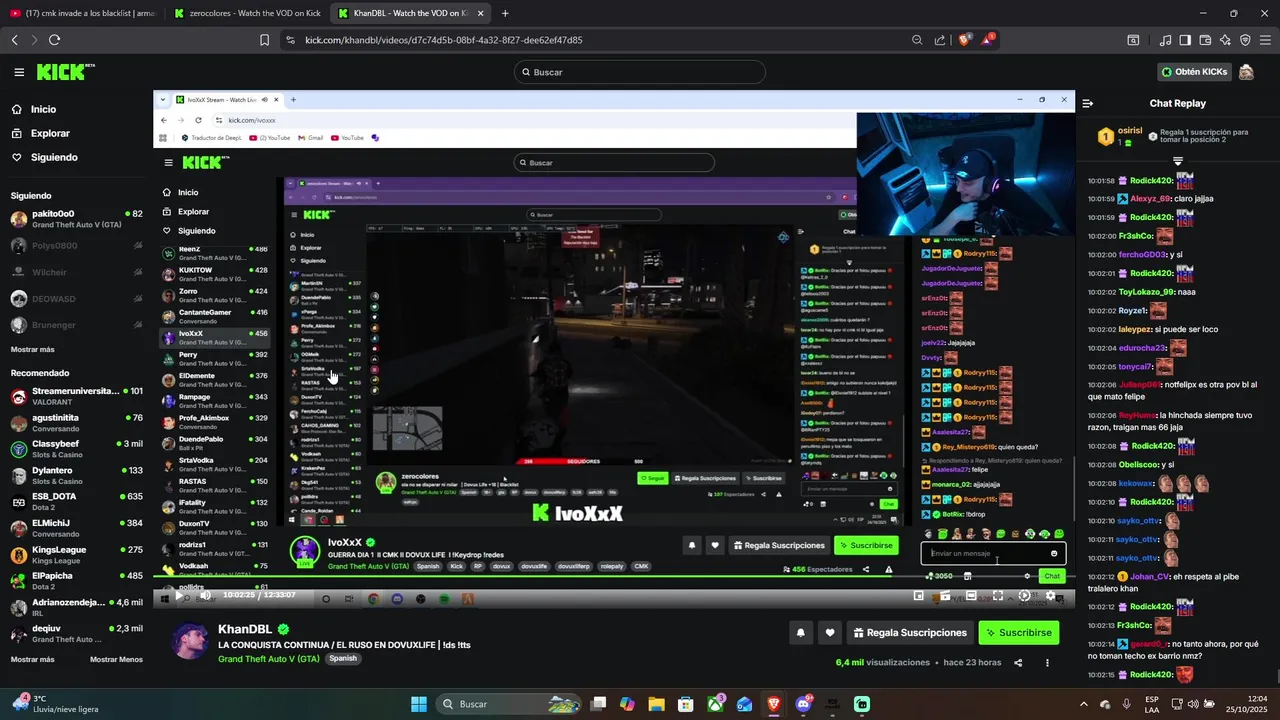The width and height of the screenshot is (1280, 720).
Task: Share the VOD icon
Action: click(x=1018, y=662)
